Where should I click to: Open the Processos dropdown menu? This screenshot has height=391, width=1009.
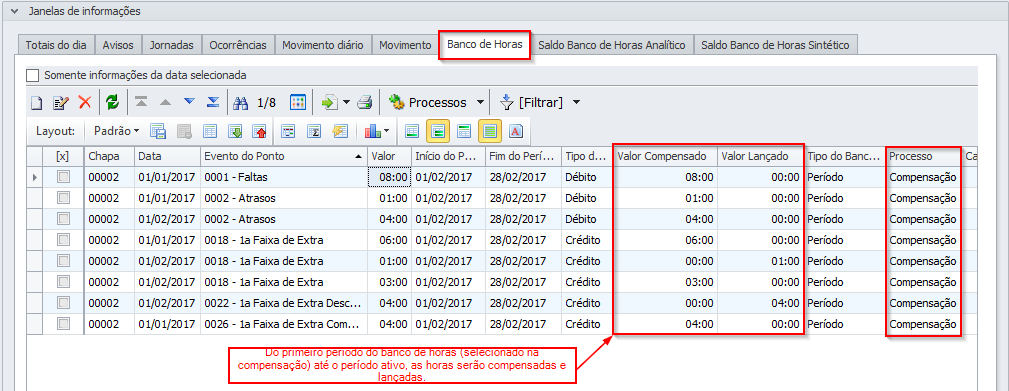pos(480,102)
